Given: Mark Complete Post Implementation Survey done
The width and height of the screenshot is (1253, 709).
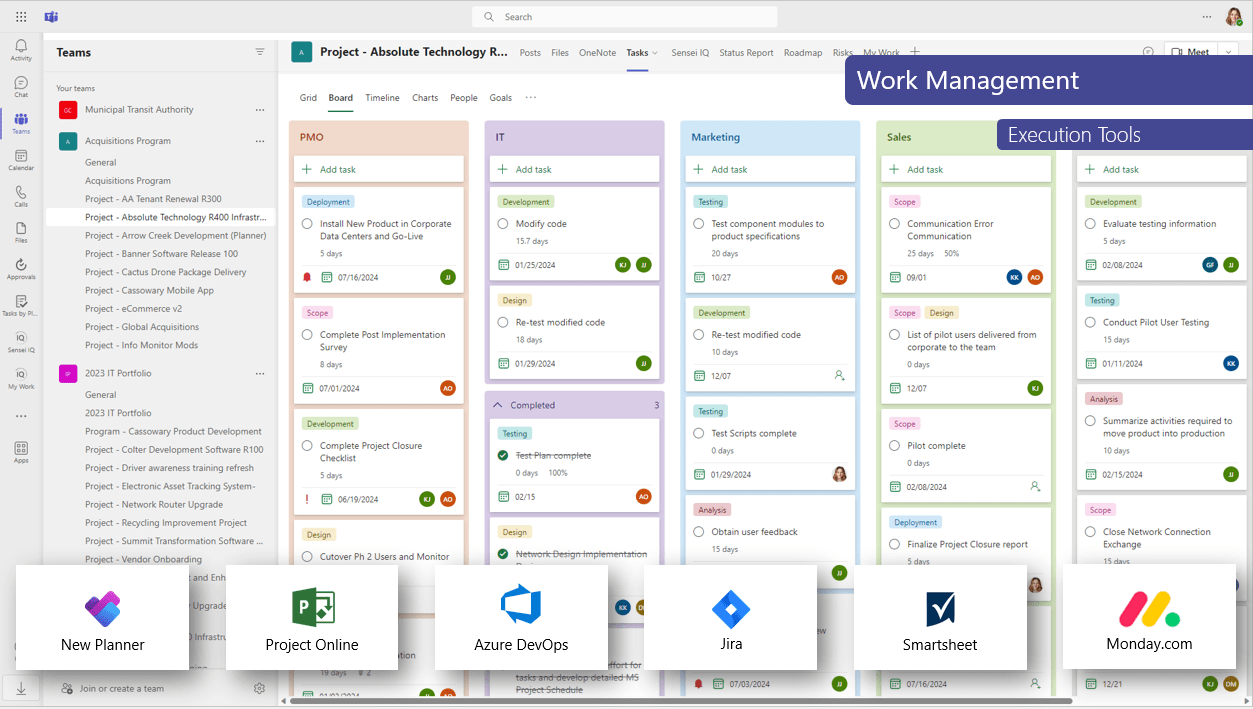Looking at the screenshot, I should (x=307, y=335).
